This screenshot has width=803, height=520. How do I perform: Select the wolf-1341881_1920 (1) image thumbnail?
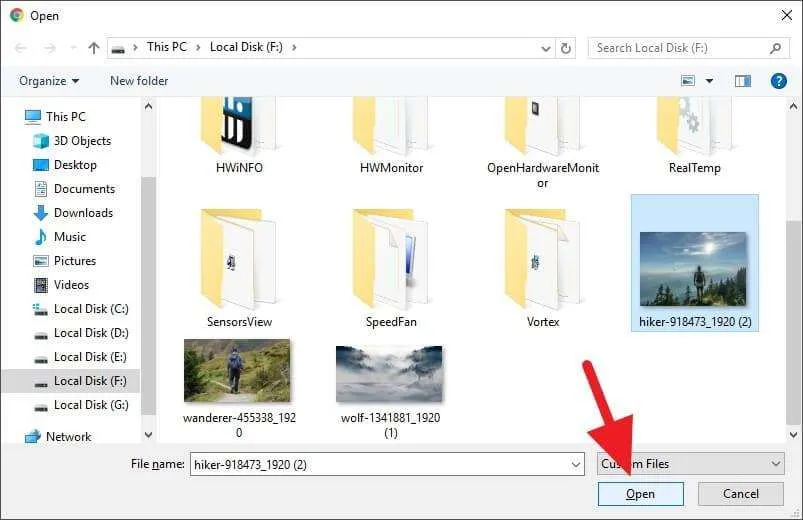coord(389,374)
